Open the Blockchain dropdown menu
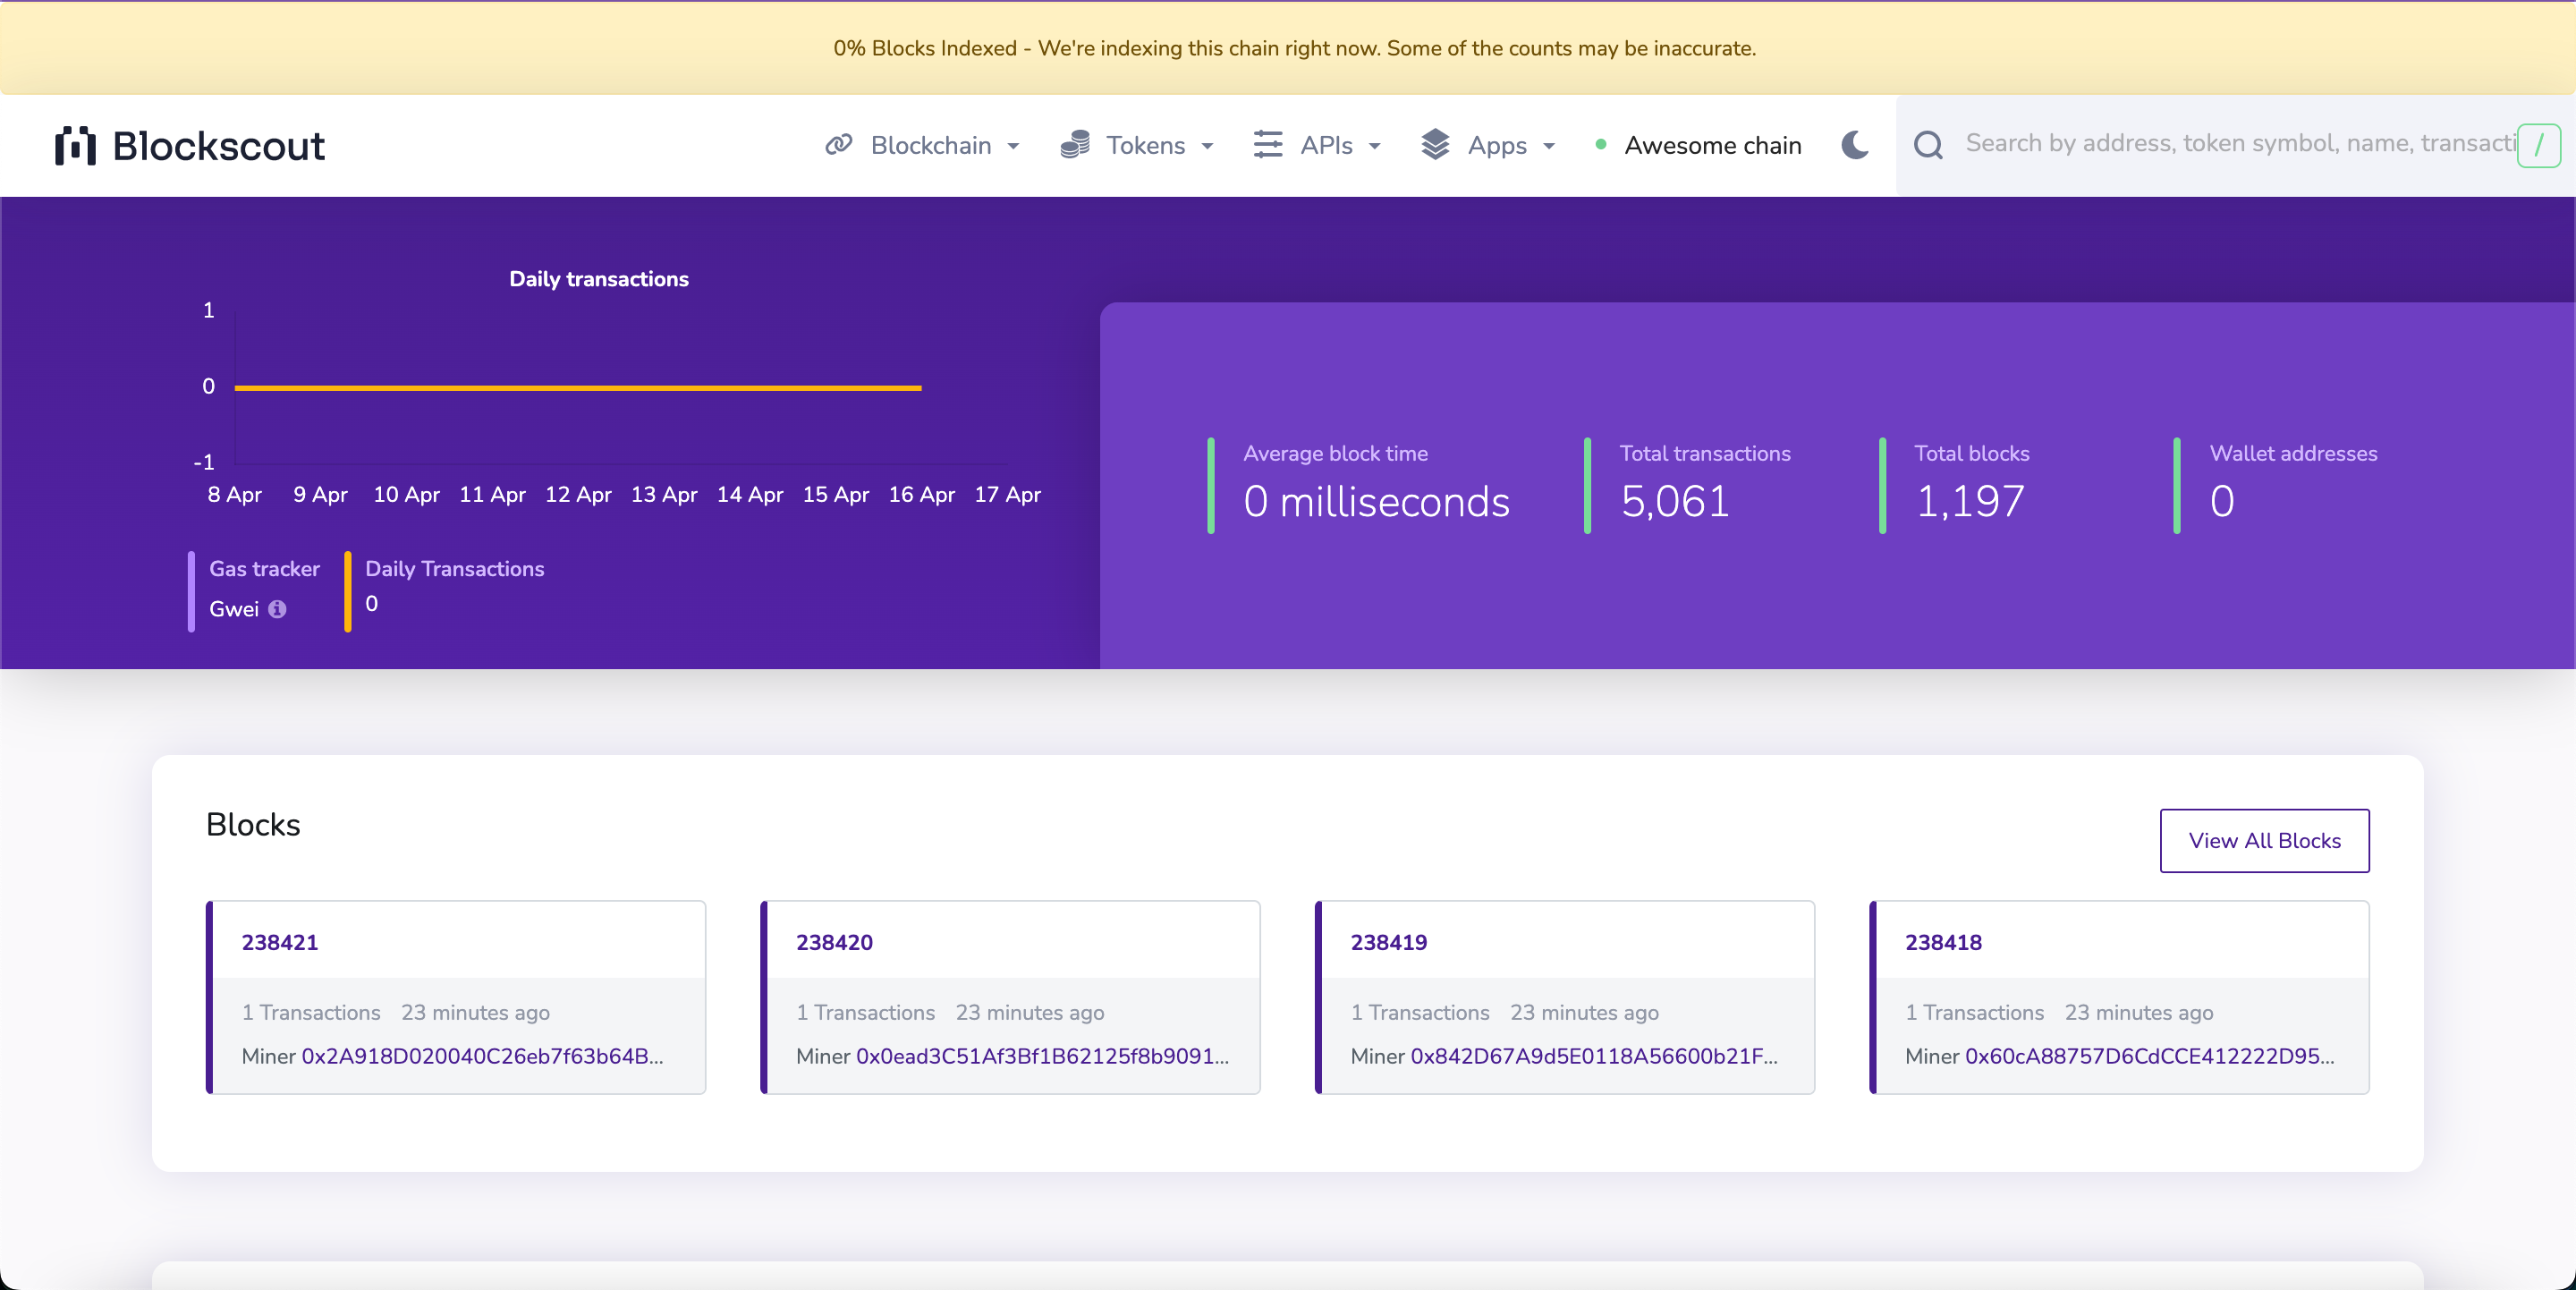This screenshot has height=1290, width=2576. (930, 145)
